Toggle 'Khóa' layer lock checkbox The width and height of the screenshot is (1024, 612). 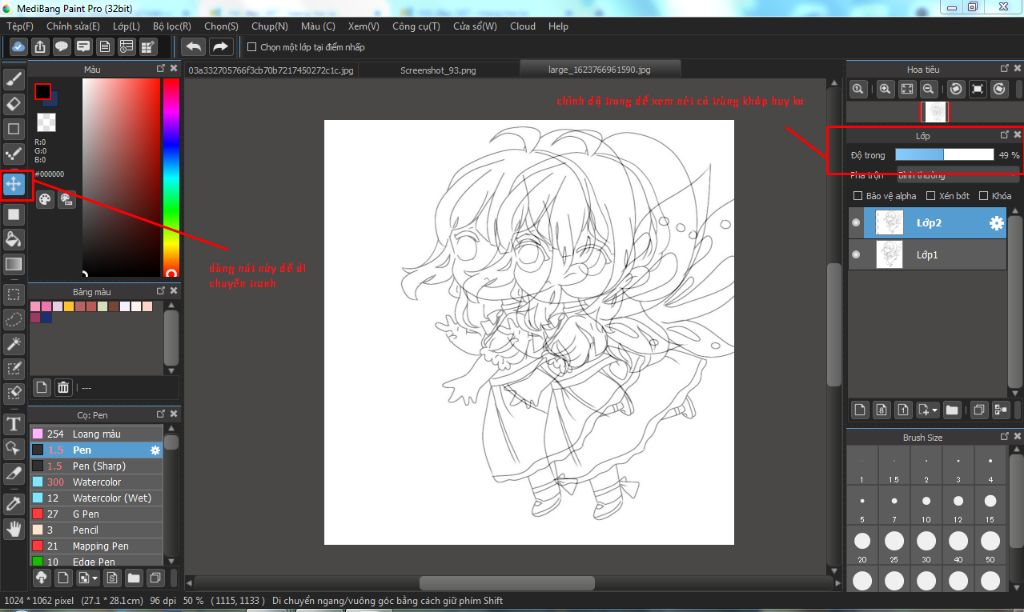pyautogui.click(x=984, y=195)
